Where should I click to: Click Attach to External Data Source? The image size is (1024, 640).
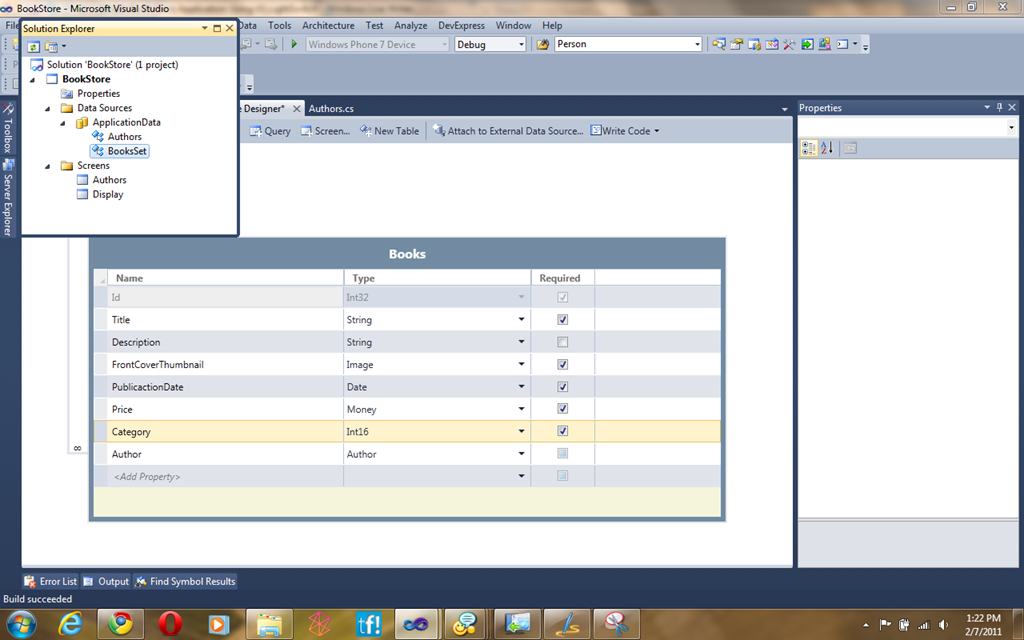(508, 131)
